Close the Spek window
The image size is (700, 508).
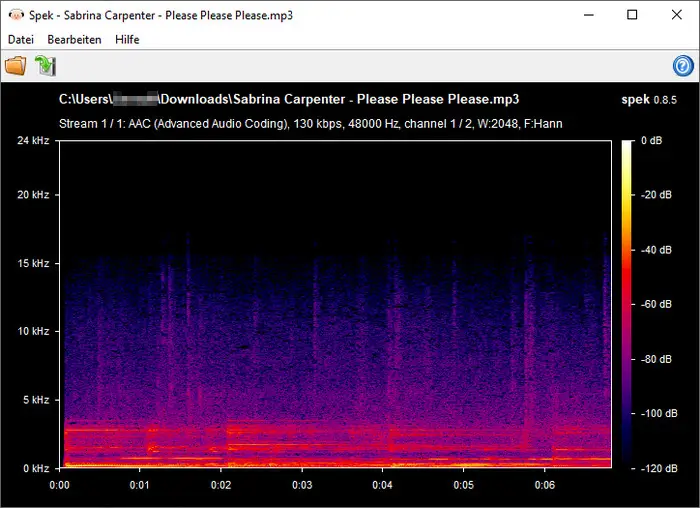(x=677, y=15)
